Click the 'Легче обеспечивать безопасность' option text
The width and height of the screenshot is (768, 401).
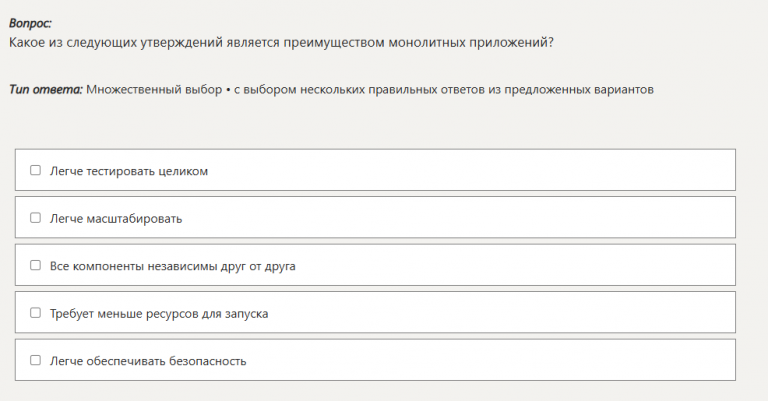point(148,361)
